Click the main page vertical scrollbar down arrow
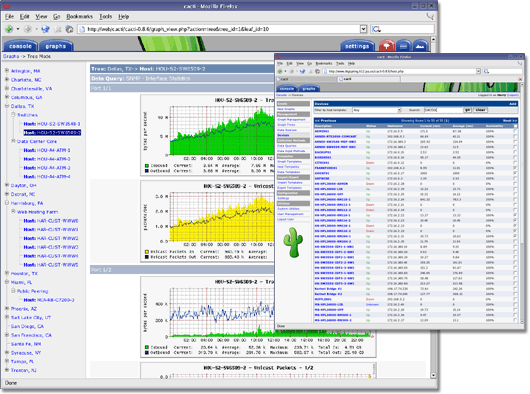Image resolution: width=530 pixels, height=394 pixels. point(433,375)
